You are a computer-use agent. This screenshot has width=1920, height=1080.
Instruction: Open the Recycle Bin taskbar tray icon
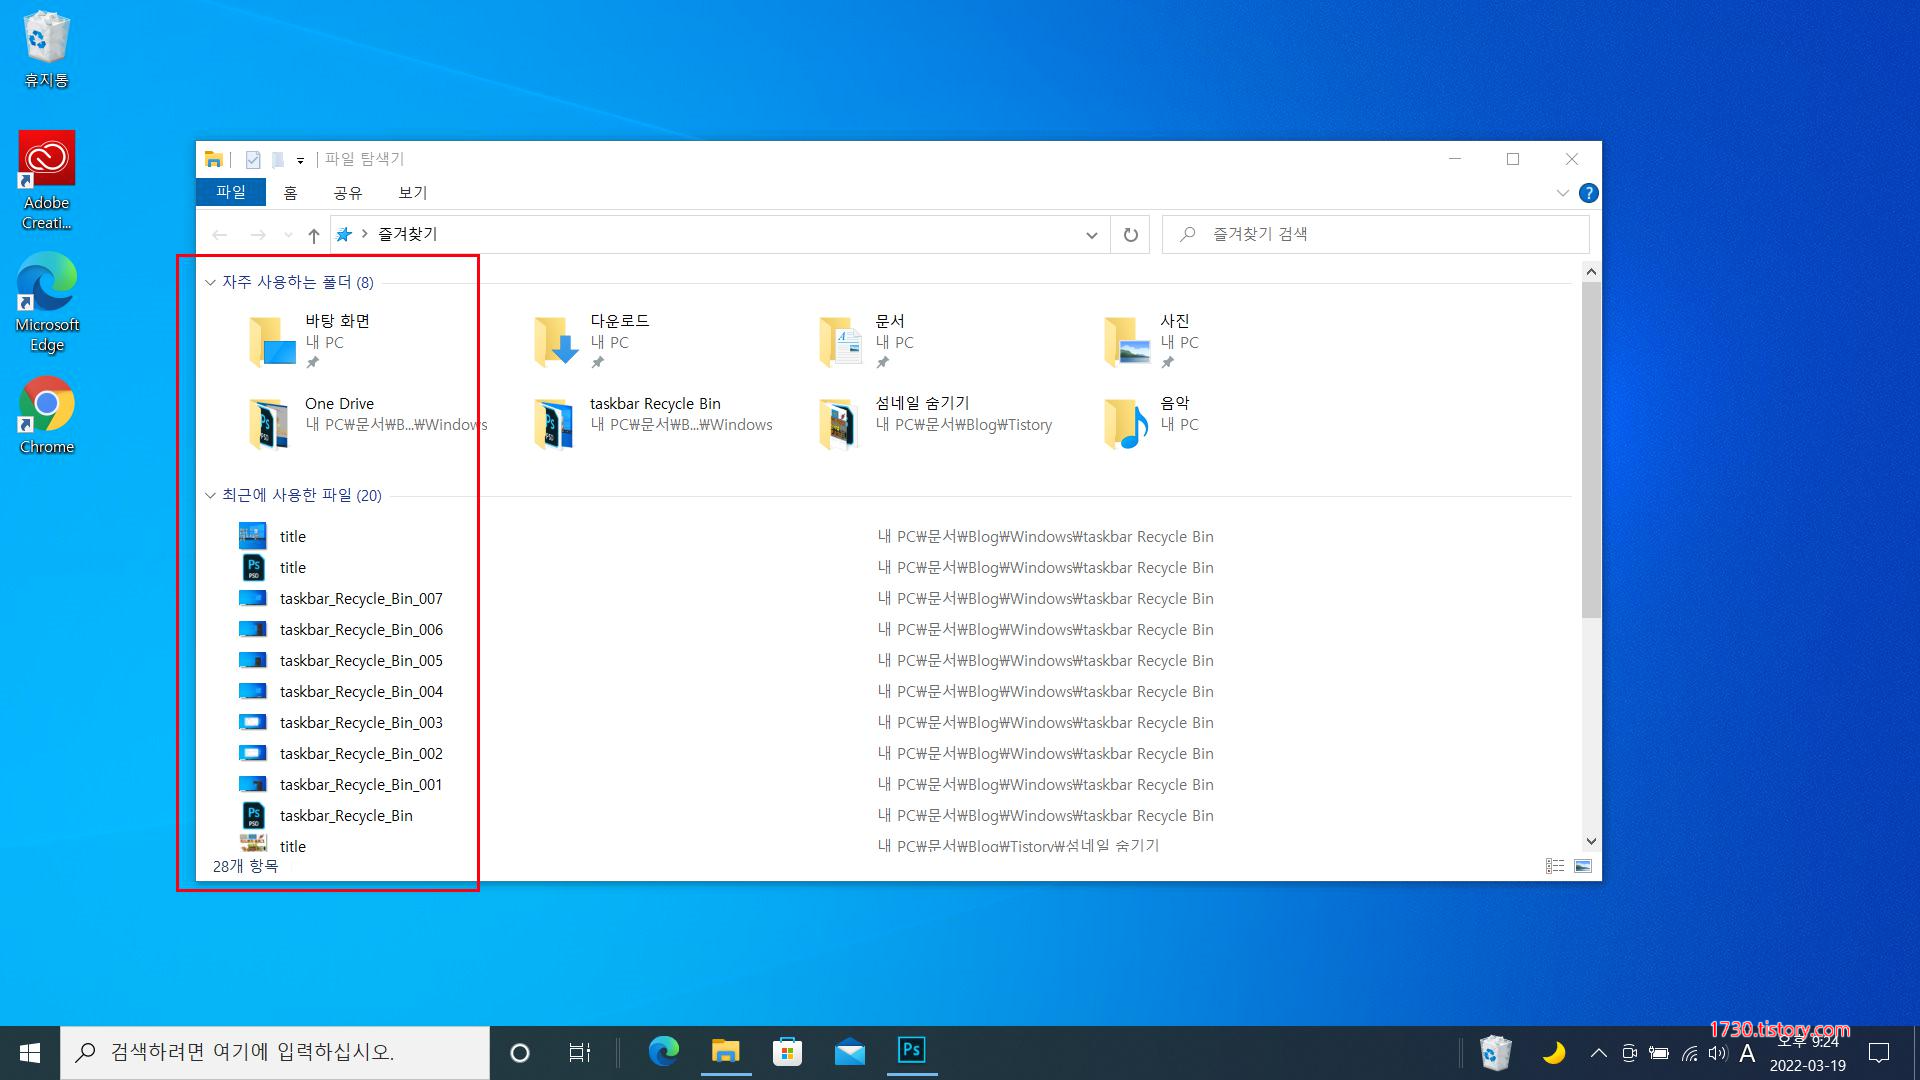pyautogui.click(x=1495, y=1052)
